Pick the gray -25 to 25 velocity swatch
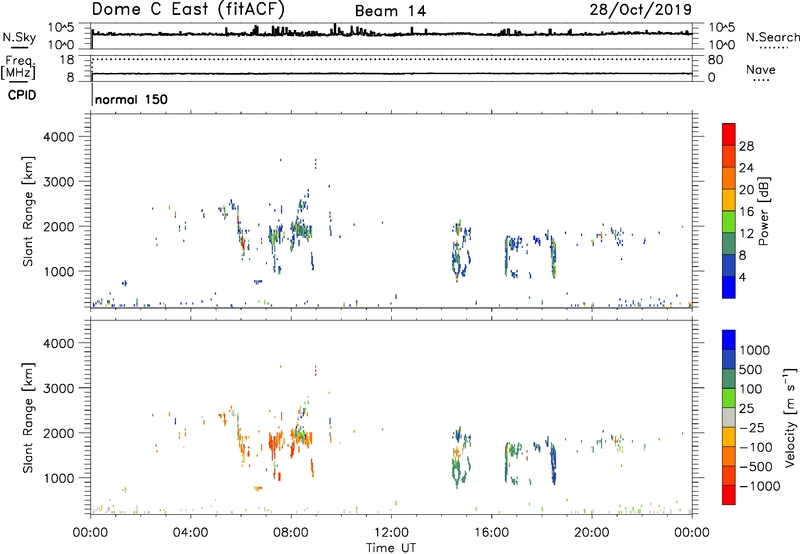Image resolution: width=800 pixels, height=554 pixels. point(729,417)
